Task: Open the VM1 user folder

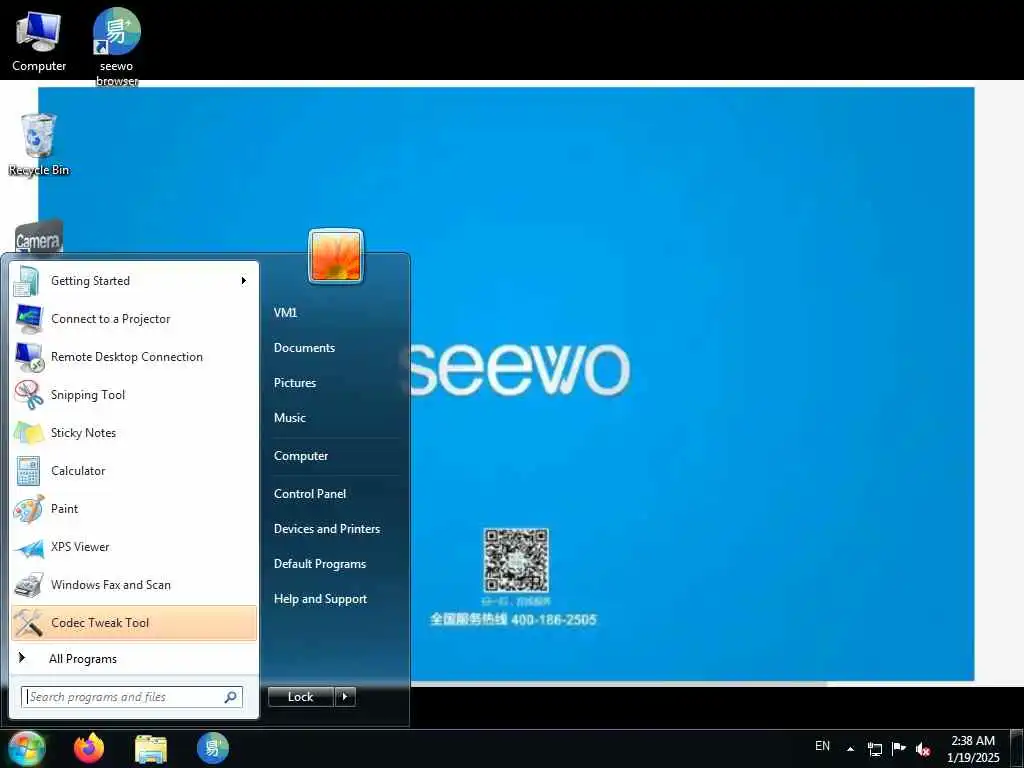Action: (285, 313)
